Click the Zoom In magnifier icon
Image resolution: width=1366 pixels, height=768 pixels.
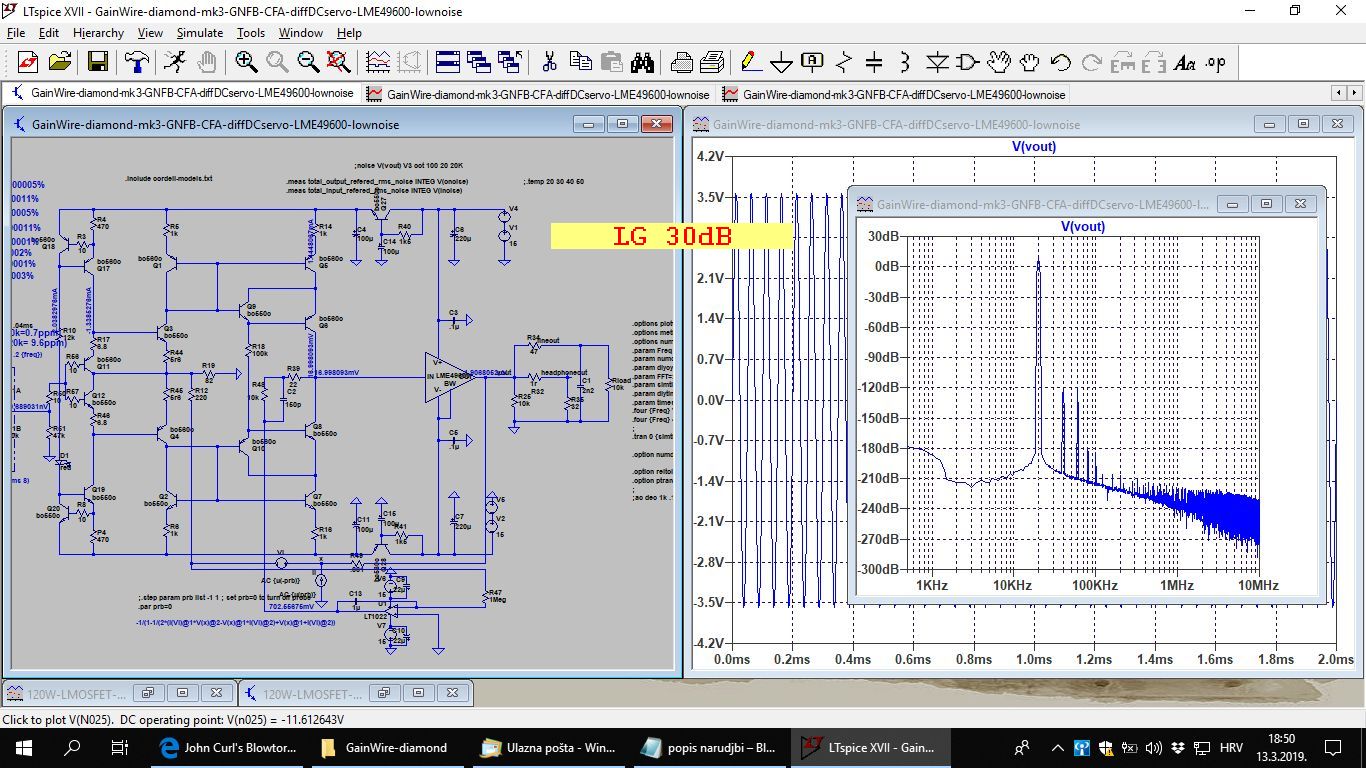click(246, 62)
